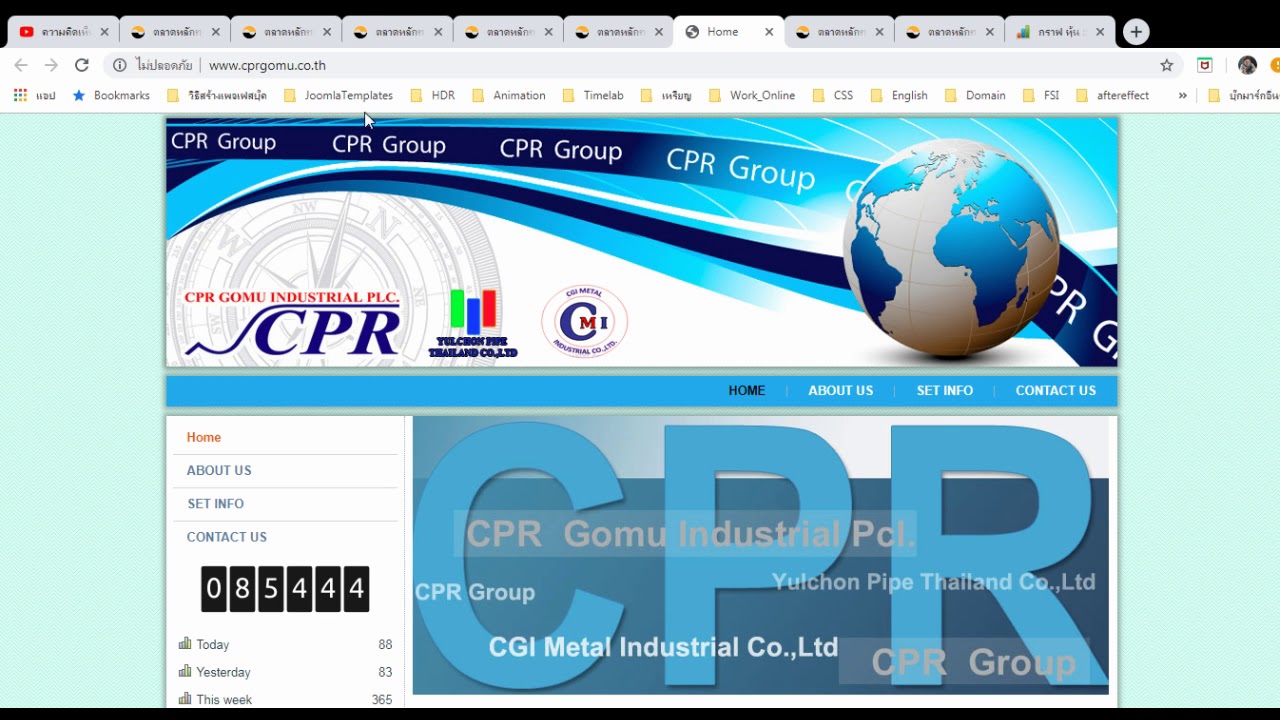Reload the cprgomu.co.th page
The image size is (1280, 720).
point(82,65)
